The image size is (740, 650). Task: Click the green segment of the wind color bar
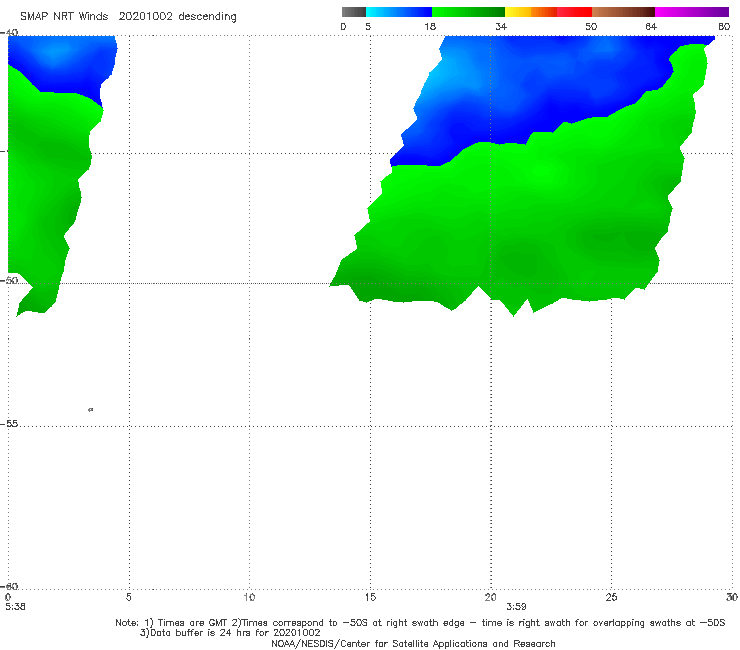tap(468, 12)
